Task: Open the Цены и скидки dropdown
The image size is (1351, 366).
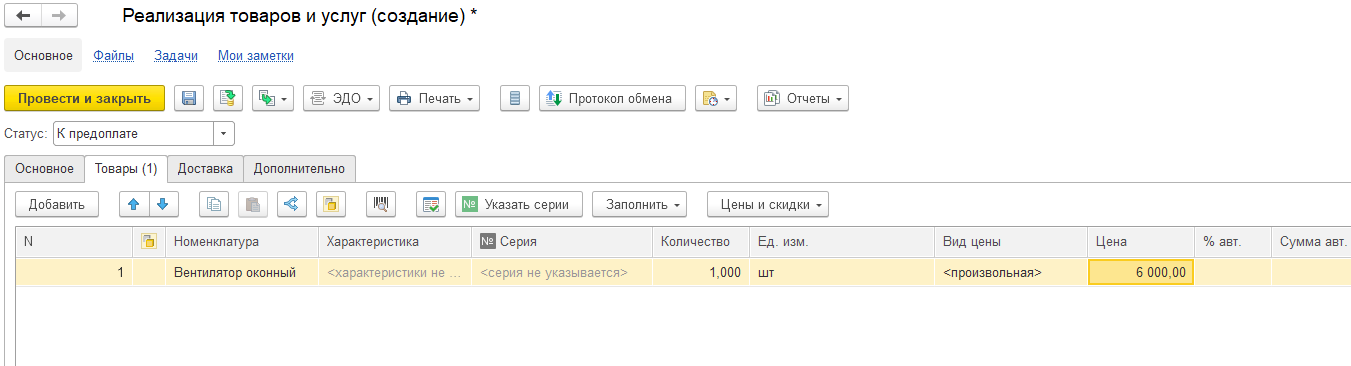Action: (x=767, y=204)
